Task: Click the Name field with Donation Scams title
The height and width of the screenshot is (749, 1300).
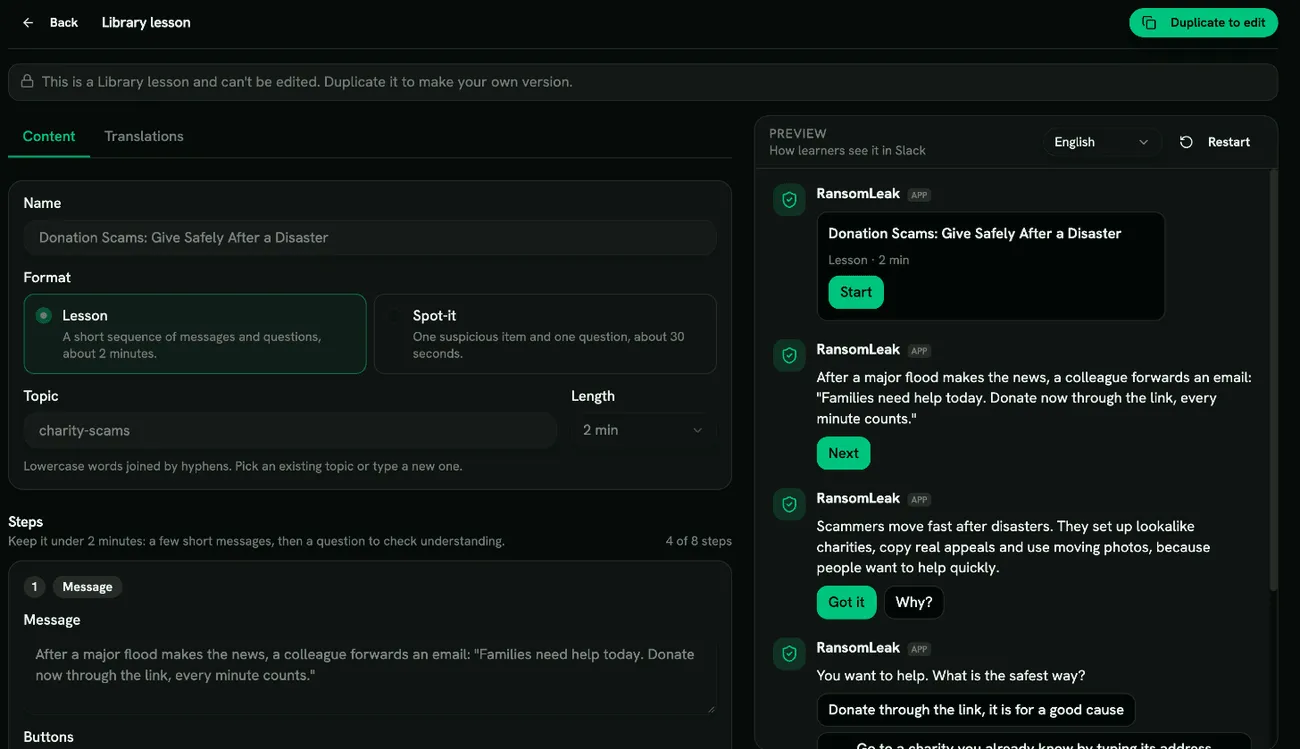Action: (370, 238)
